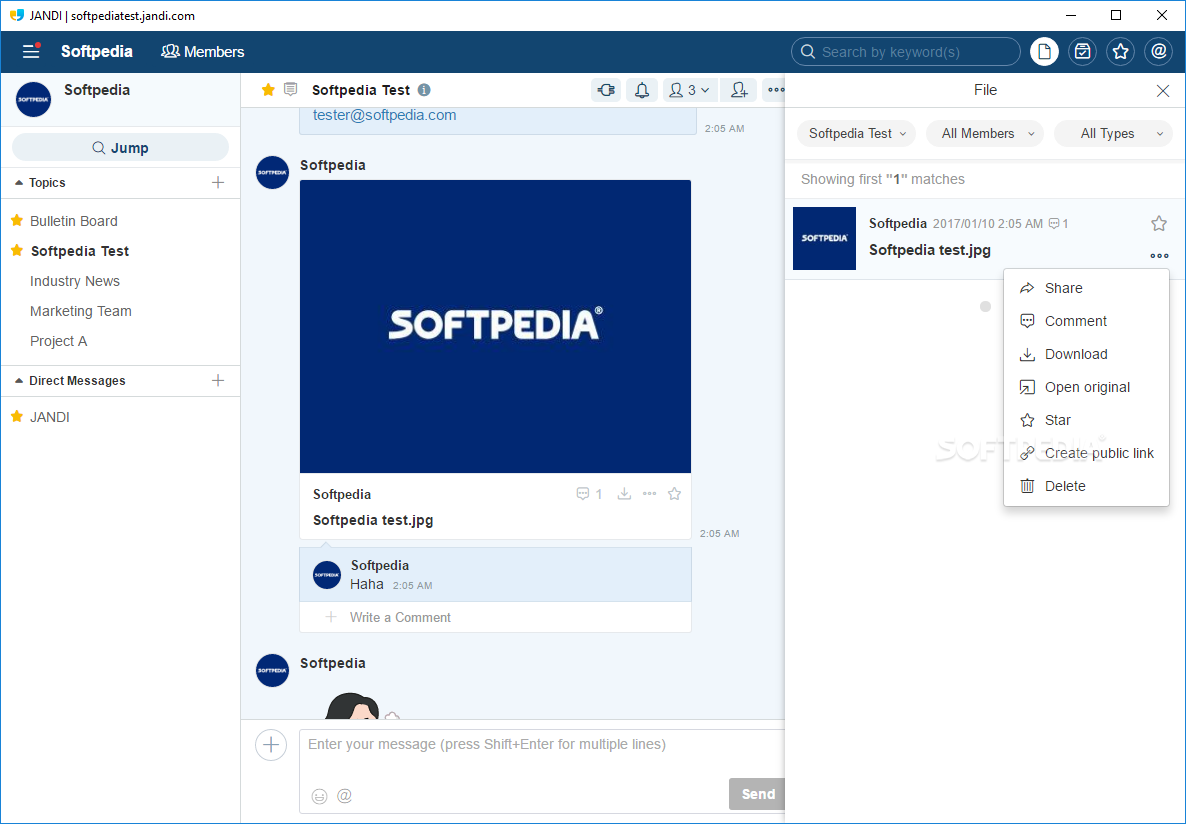Open starred items from the header star icon
Viewport: 1186px width, 824px height.
(x=1120, y=51)
